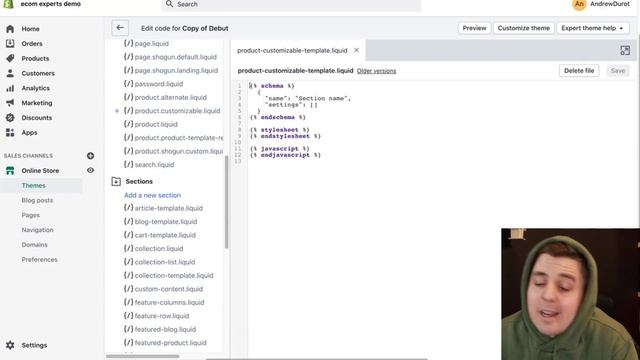Screen dimensions: 640x360
Task: Open Blog posts menu item
Action: click(x=37, y=200)
